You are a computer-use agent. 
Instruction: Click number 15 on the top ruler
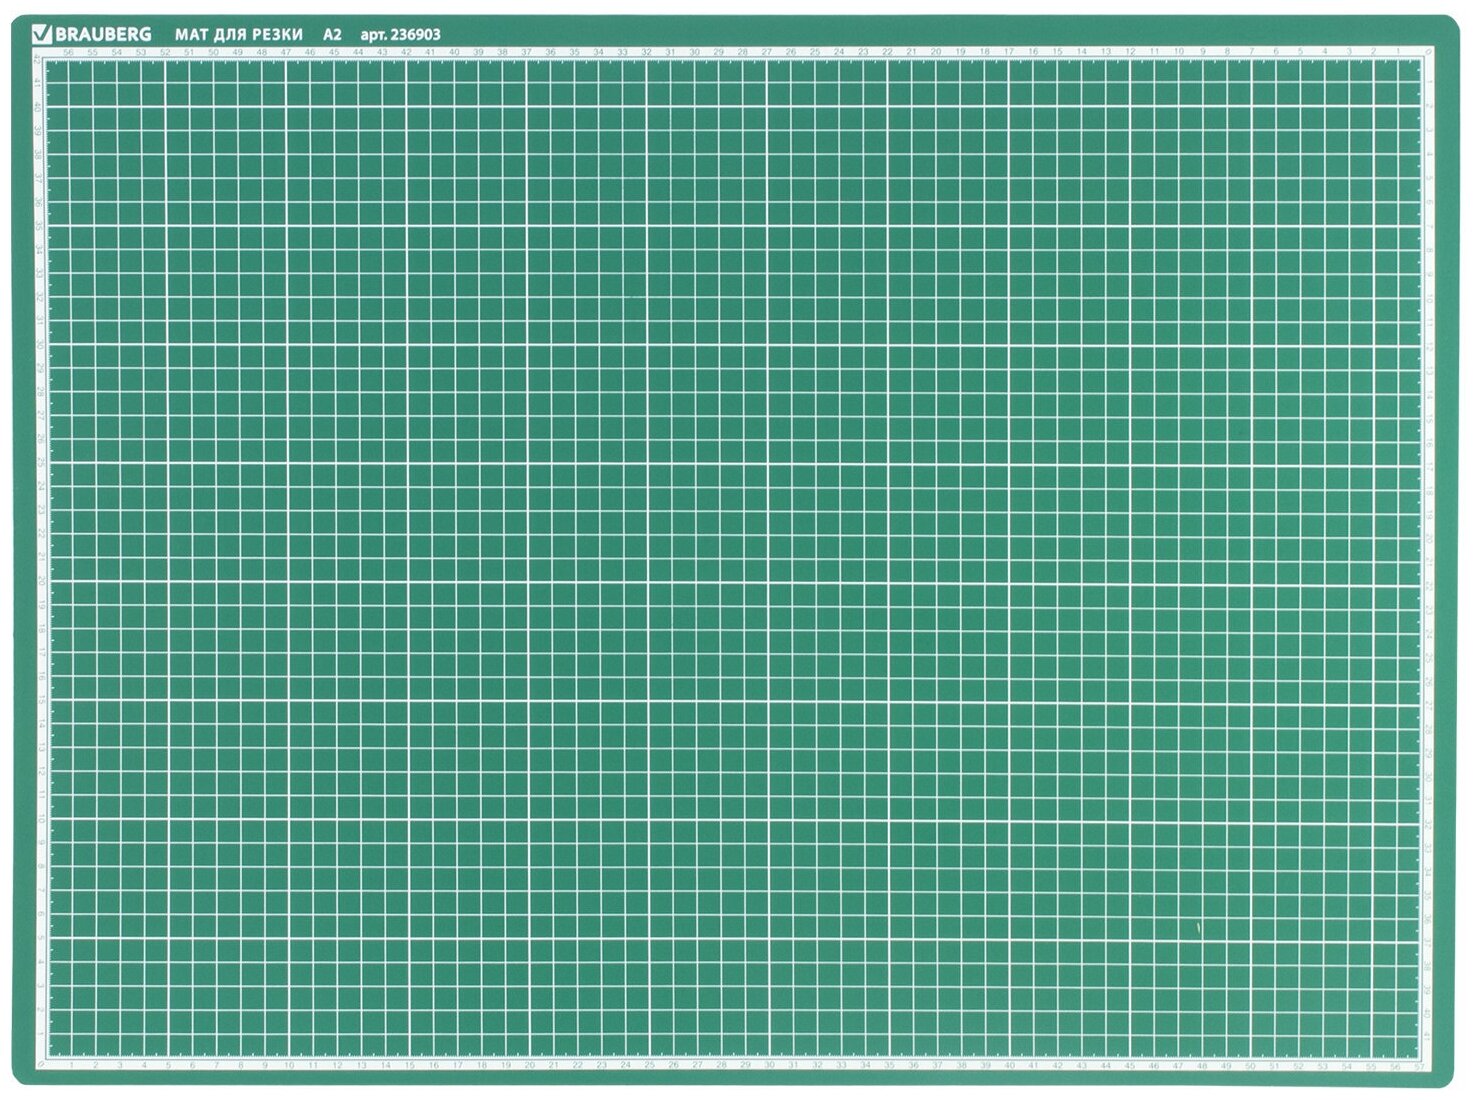click(x=1057, y=51)
